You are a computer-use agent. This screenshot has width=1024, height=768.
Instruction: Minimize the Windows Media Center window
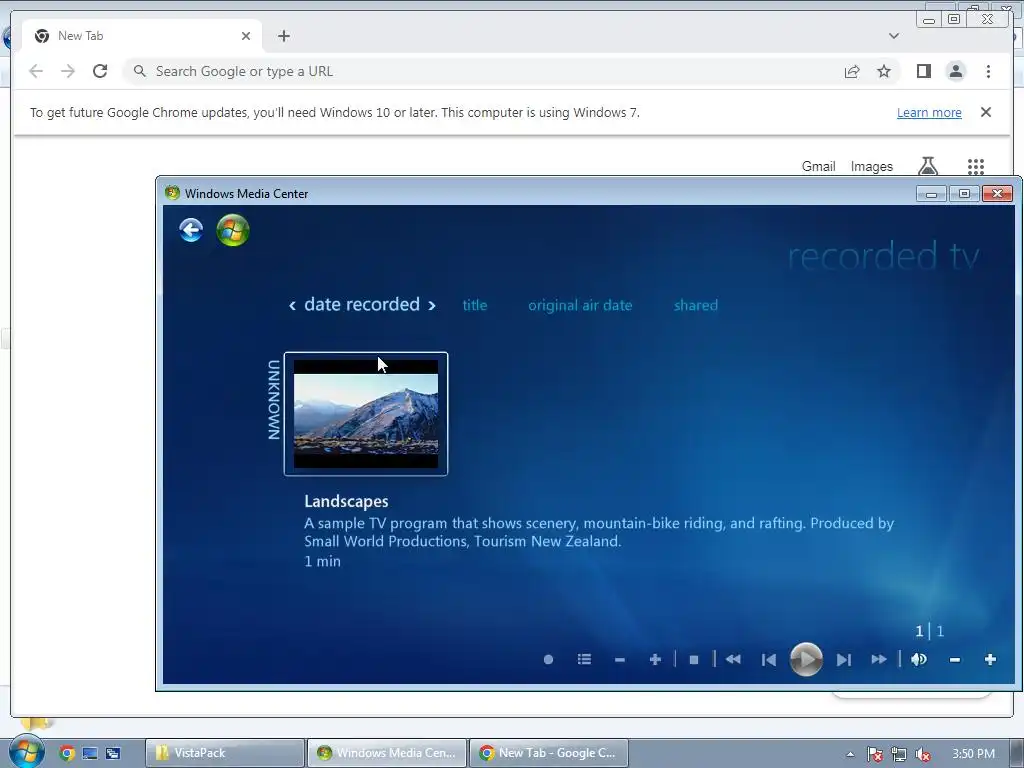931,194
